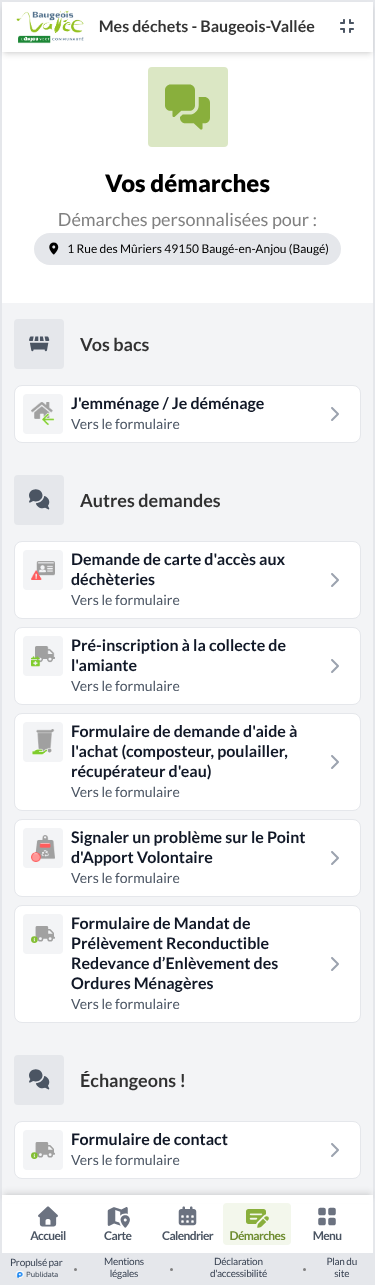Click the Point d'Apport Volontaire problem icon
375x1285 pixels.
tap(43, 848)
